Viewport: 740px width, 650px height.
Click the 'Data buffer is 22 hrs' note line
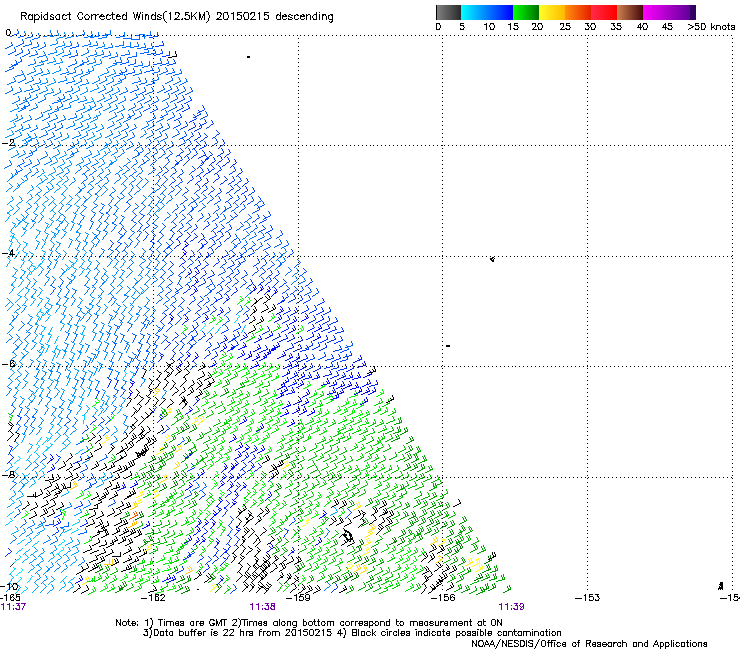tap(352, 633)
